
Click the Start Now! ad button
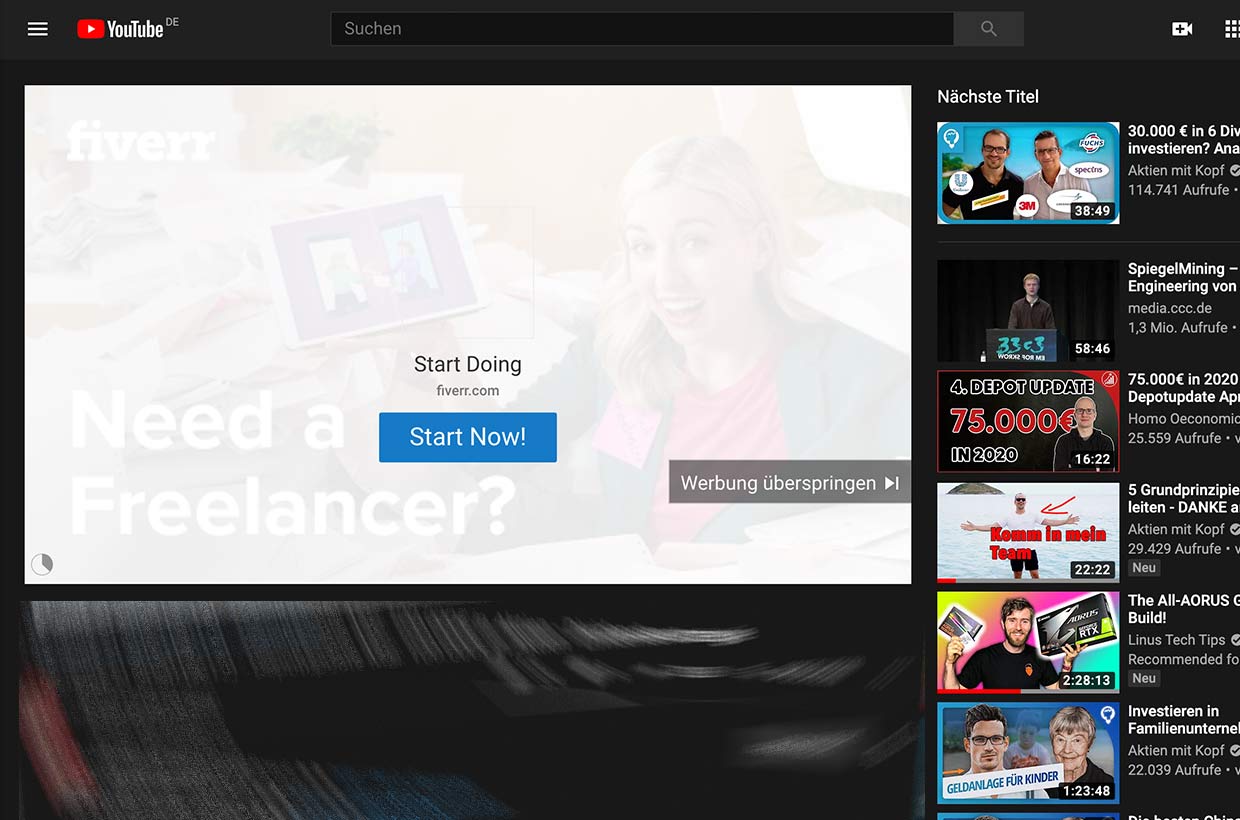point(468,437)
